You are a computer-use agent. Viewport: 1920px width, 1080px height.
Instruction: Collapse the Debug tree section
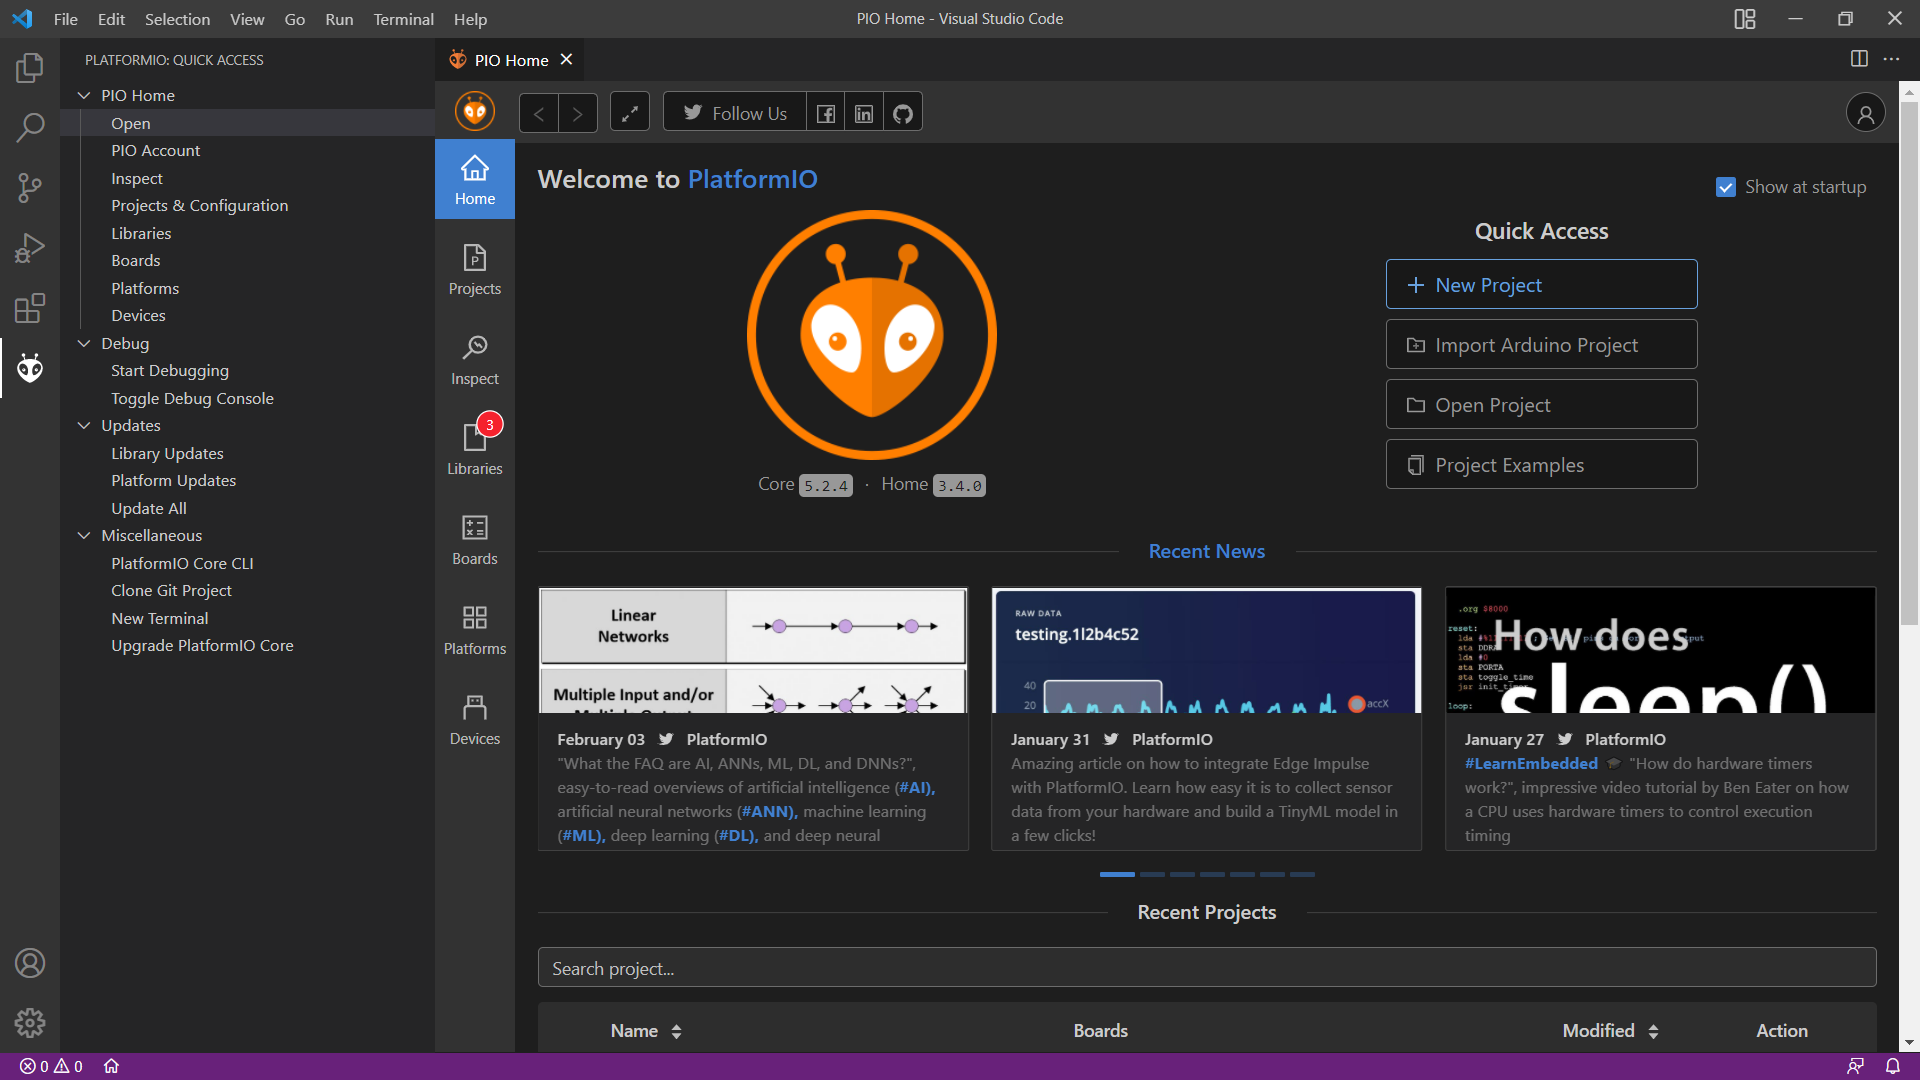[x=84, y=343]
